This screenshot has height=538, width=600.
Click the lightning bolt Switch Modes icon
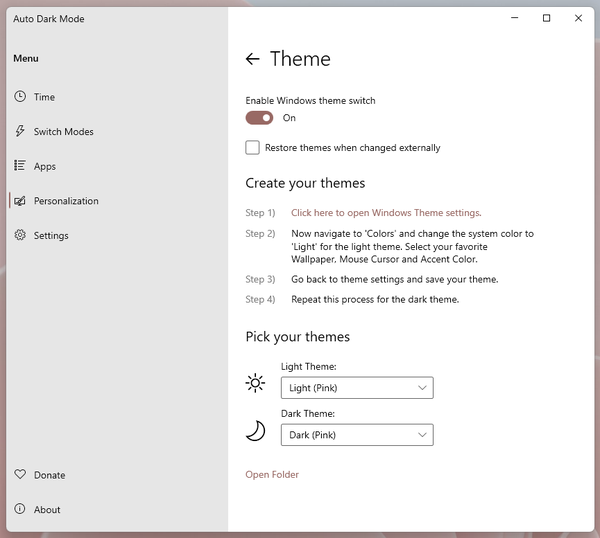pyautogui.click(x=20, y=132)
